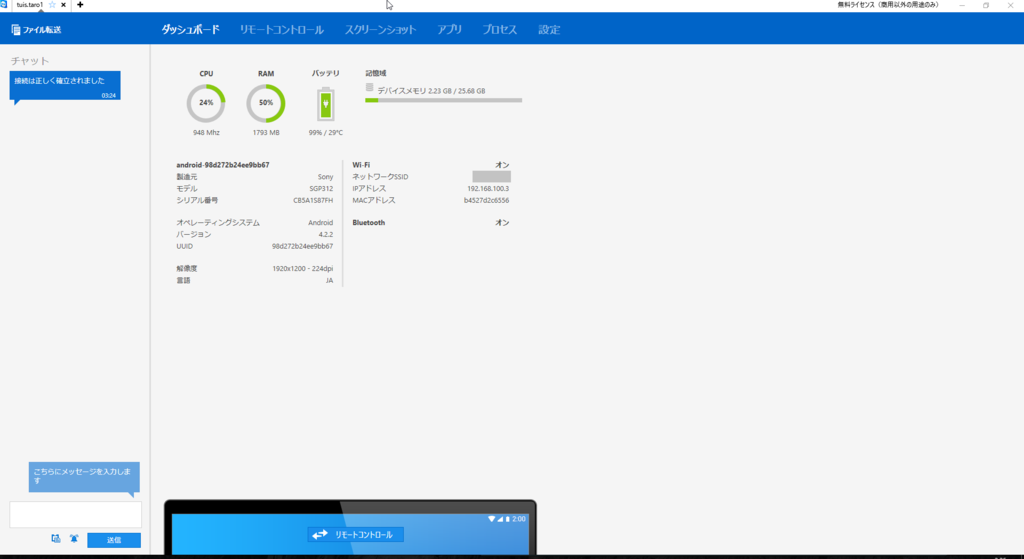Close the tuis.taro1 session tab
The height and width of the screenshot is (559, 1024).
(63, 5)
